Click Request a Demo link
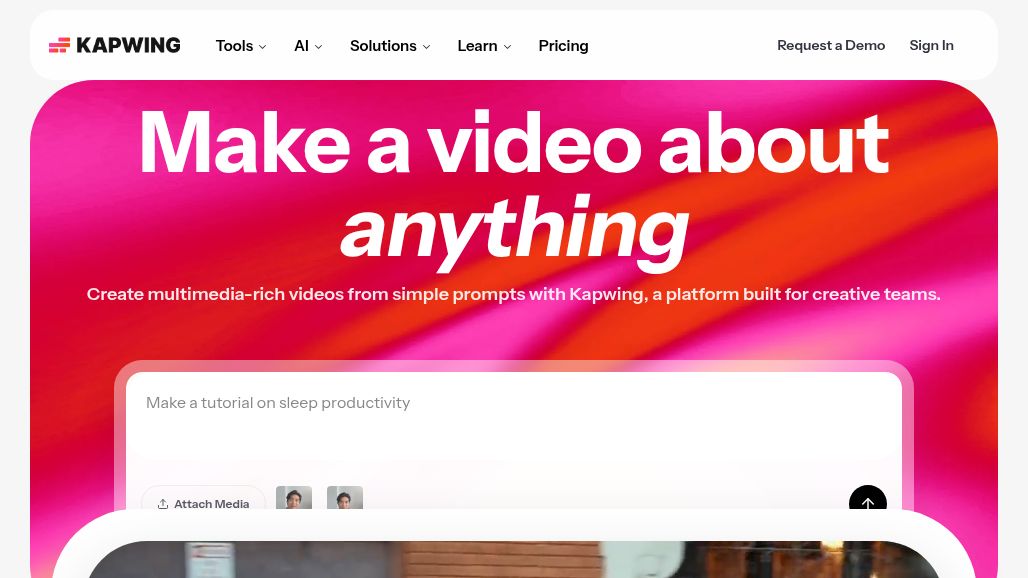 [x=831, y=45]
